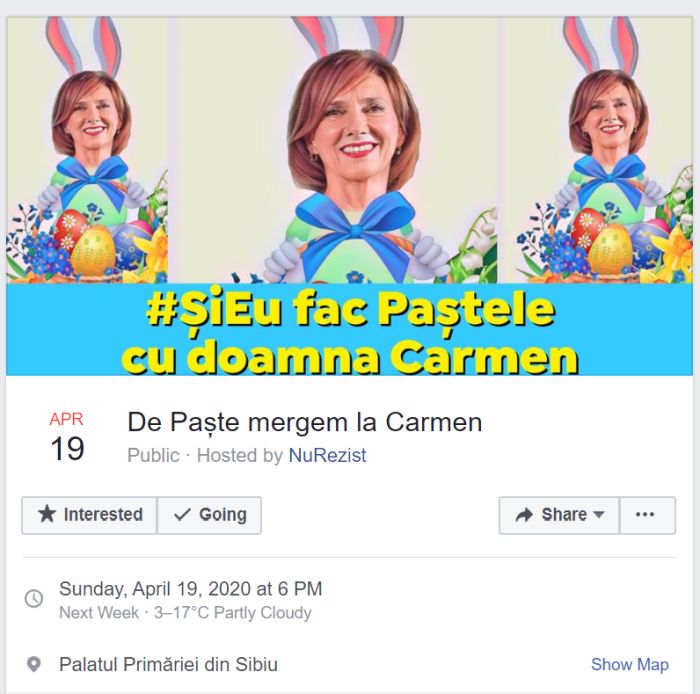Click the event title De Paște mergem la Carmen
Viewport: 700px width, 694px height.
(304, 422)
